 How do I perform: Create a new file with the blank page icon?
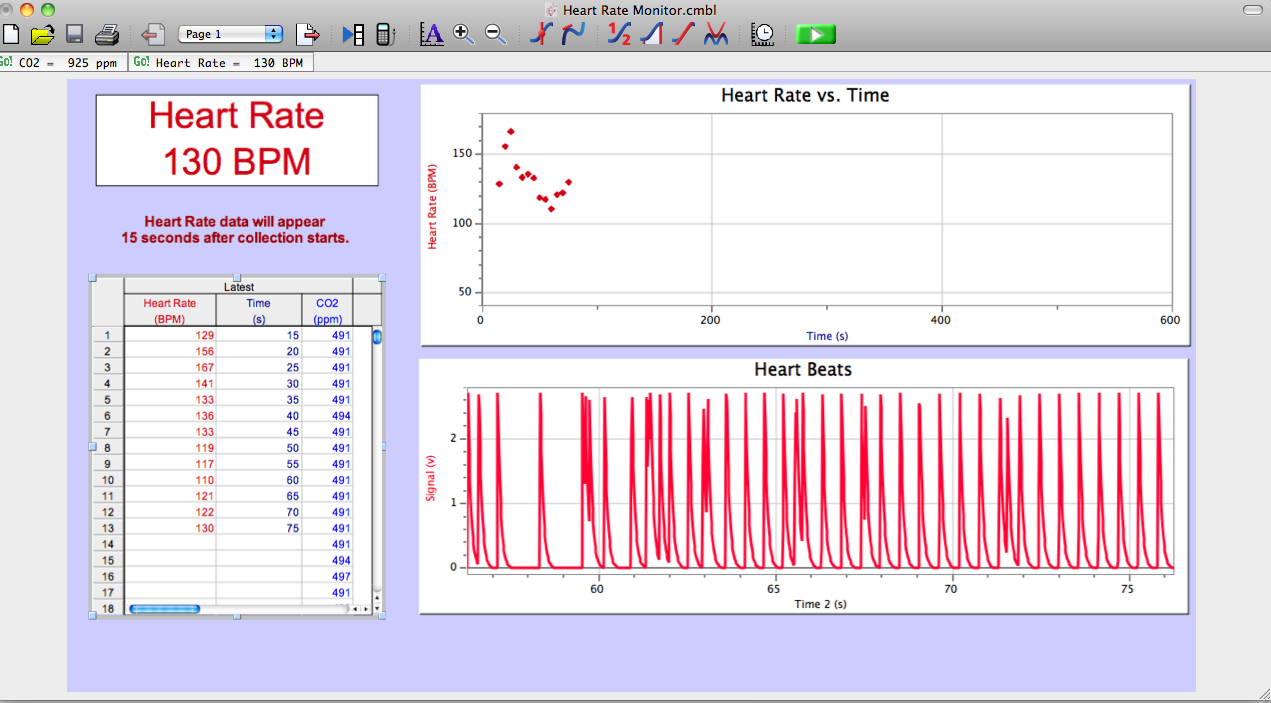coord(11,35)
